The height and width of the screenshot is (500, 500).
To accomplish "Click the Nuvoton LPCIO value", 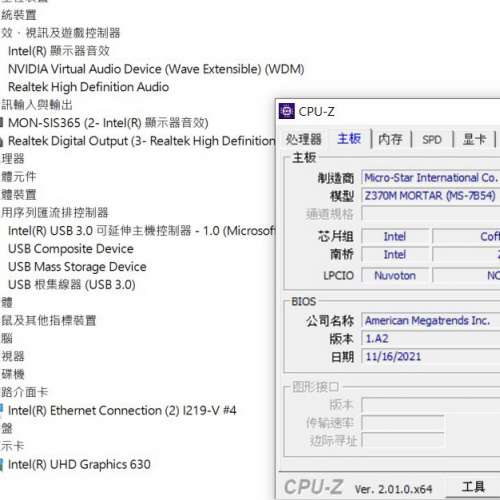I will [395, 276].
